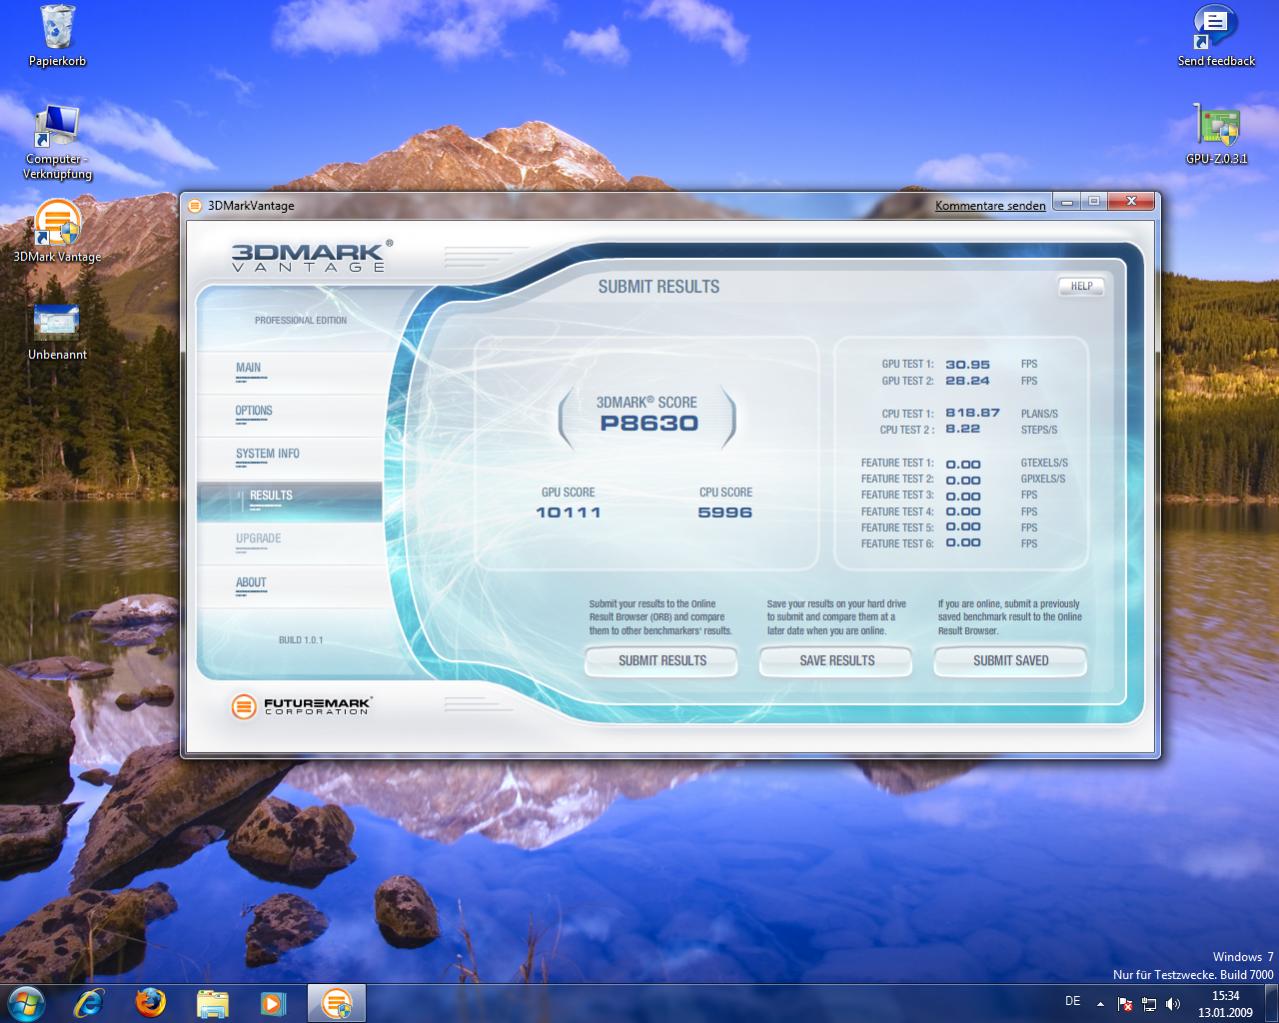Click the volume speaker tray icon
Screen dimensions: 1279x1023
(1172, 1003)
